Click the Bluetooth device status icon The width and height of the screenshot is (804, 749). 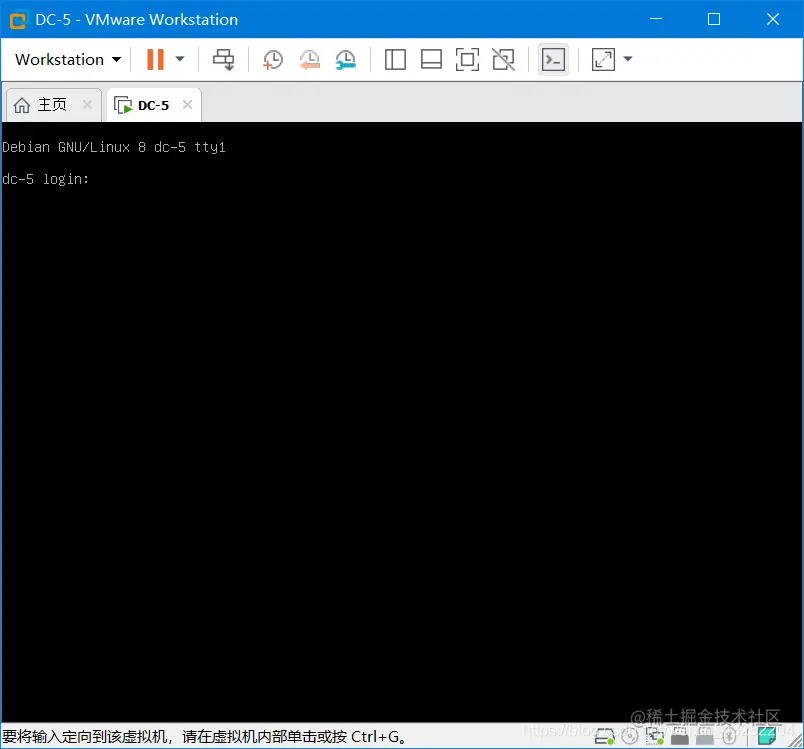pyautogui.click(x=729, y=736)
